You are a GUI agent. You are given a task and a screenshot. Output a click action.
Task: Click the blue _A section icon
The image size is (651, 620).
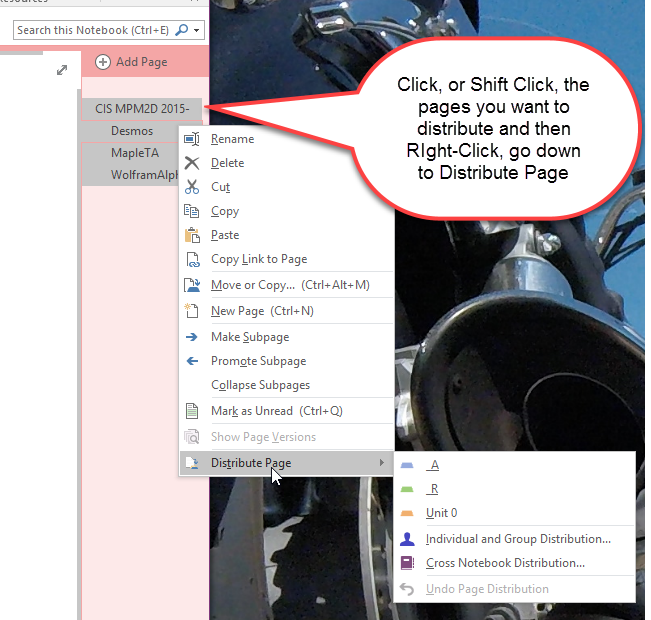point(407,466)
